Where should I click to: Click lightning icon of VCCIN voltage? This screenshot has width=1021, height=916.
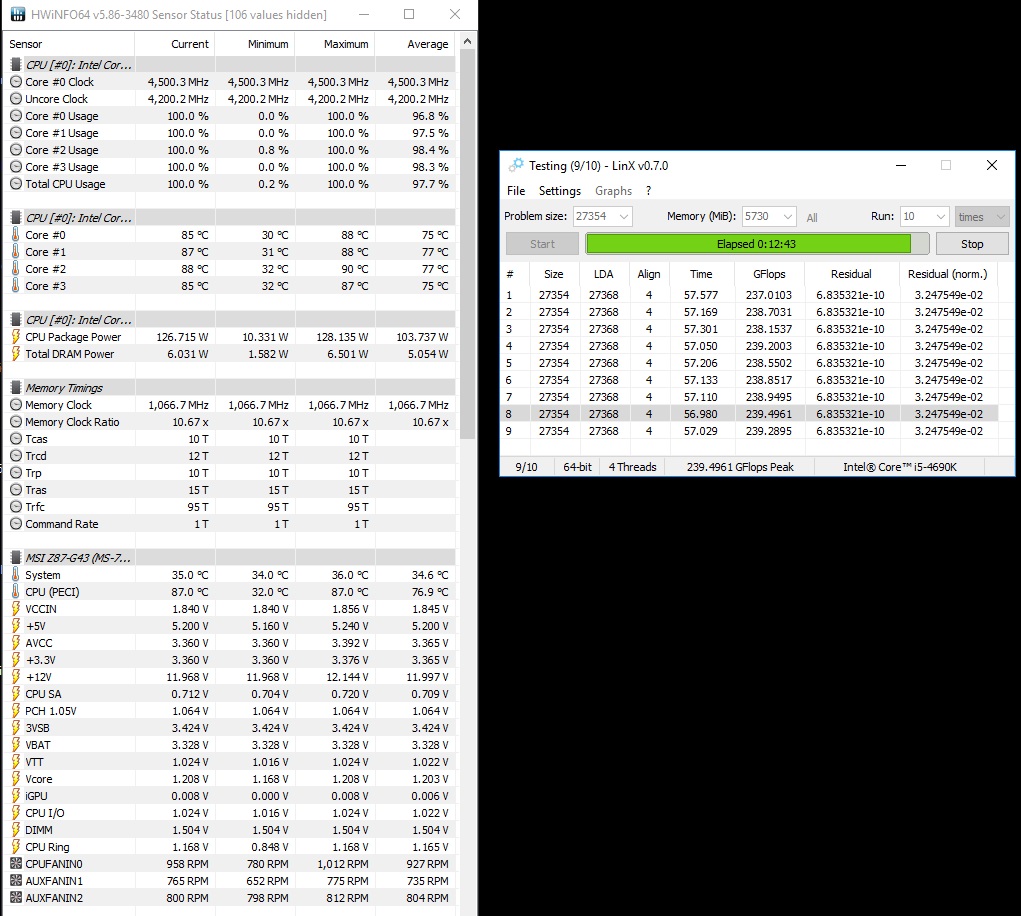coord(16,609)
